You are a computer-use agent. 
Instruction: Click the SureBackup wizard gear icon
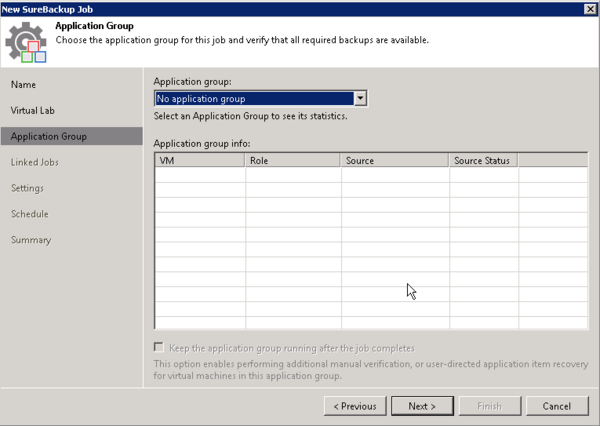point(27,41)
